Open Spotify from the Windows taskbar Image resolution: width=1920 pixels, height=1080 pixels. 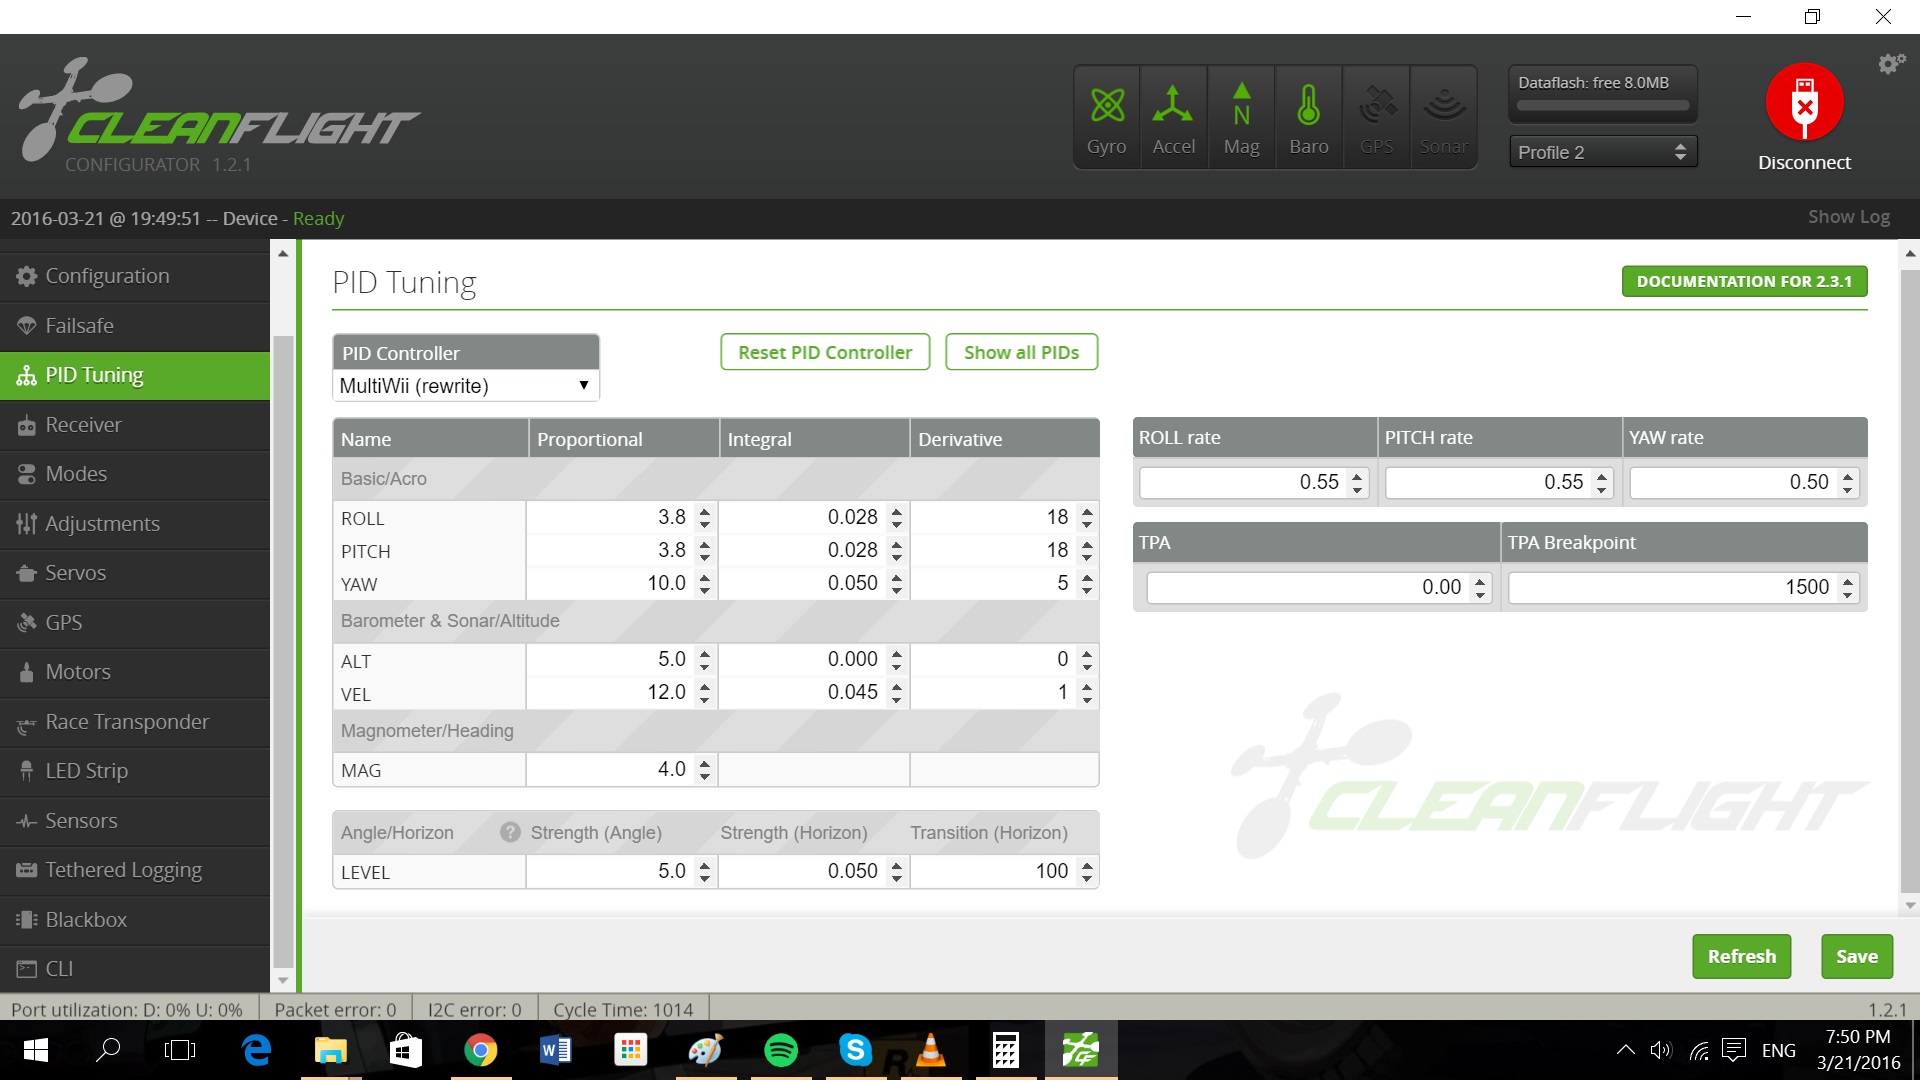(x=781, y=1050)
